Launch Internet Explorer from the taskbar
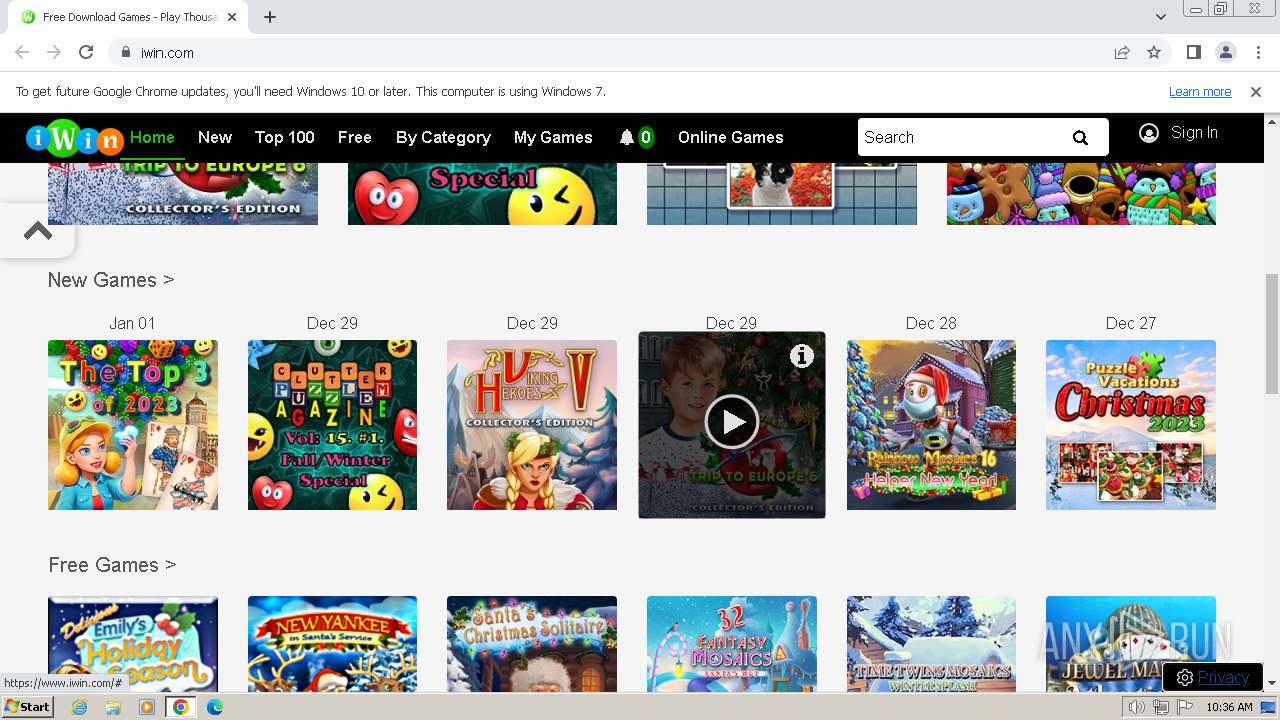 pyautogui.click(x=80, y=707)
